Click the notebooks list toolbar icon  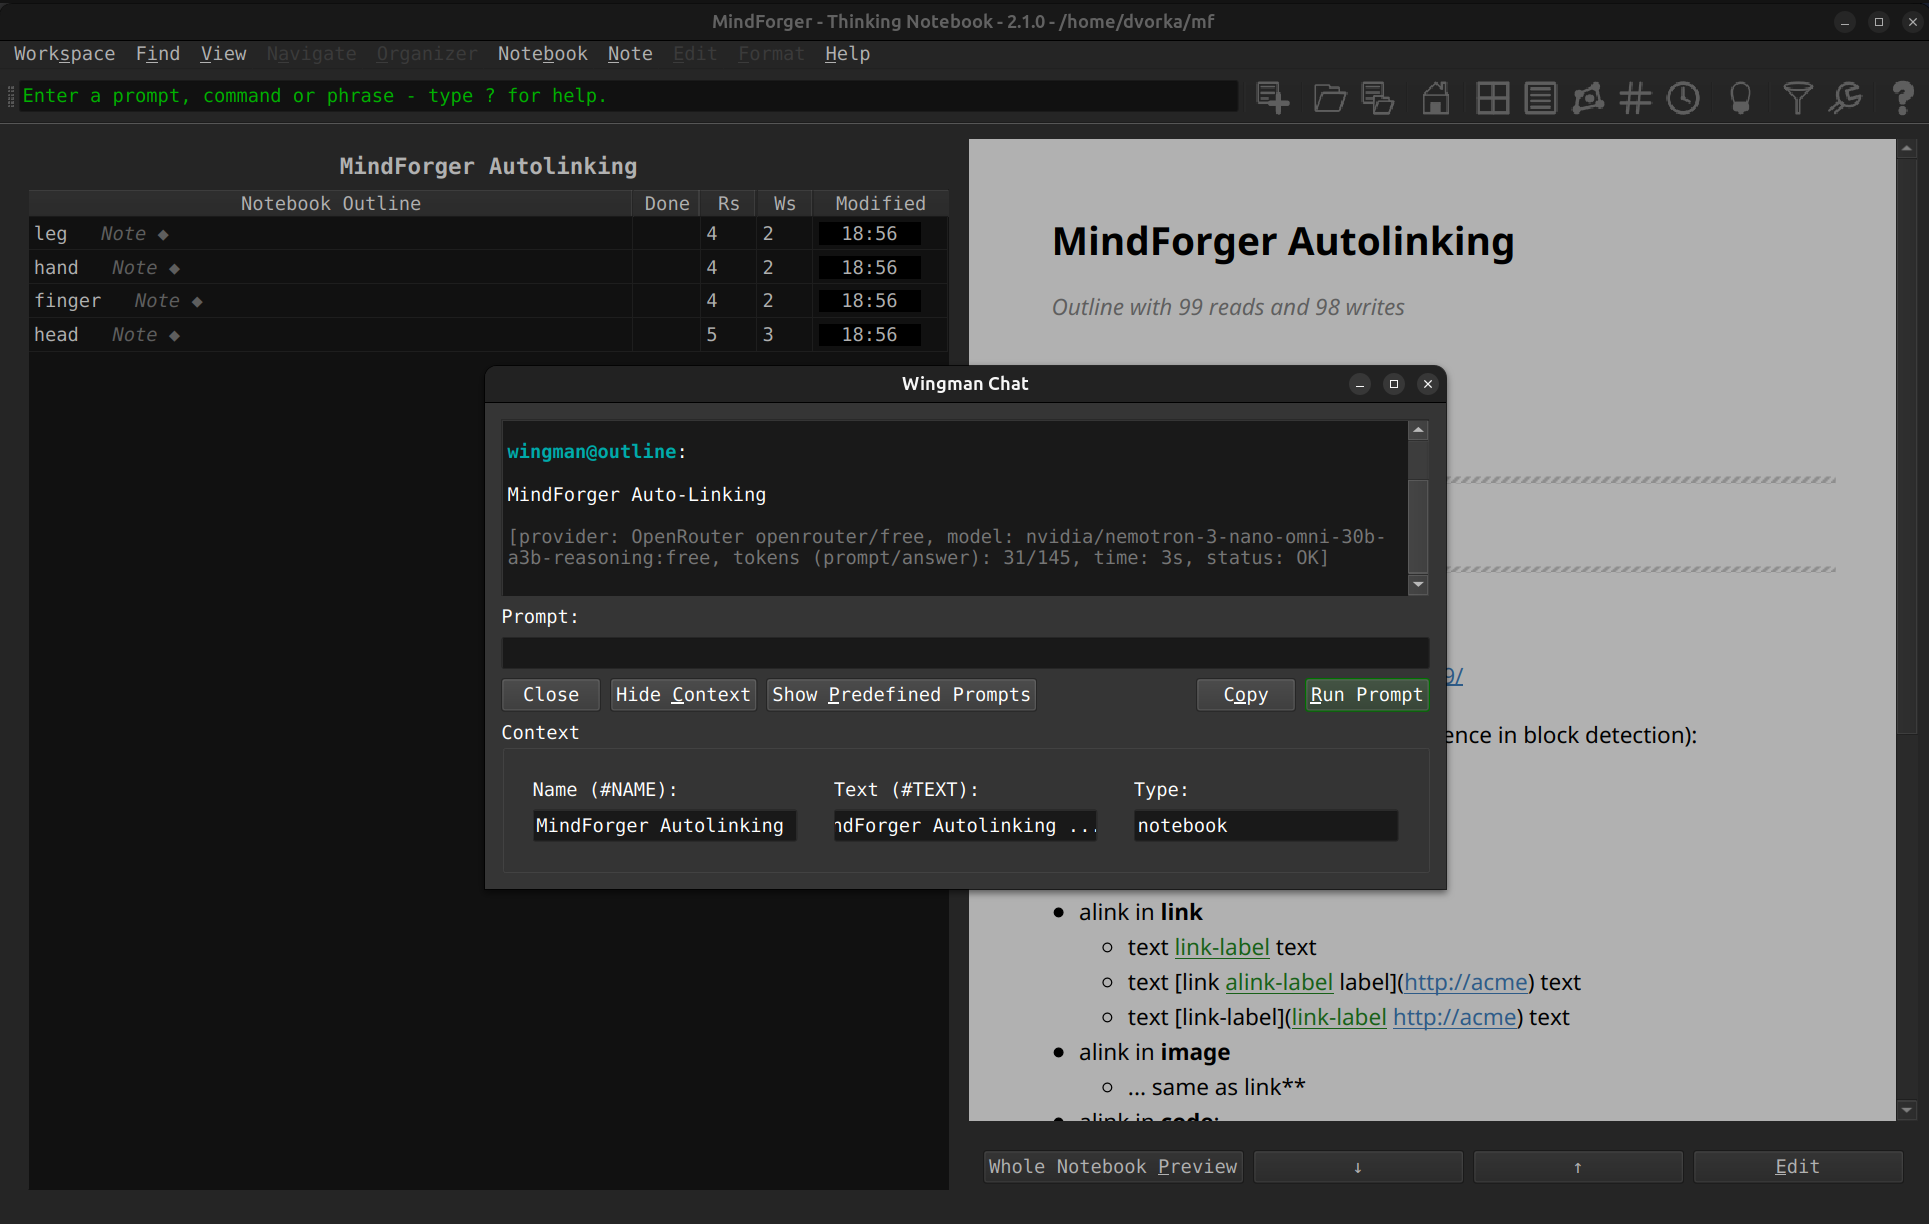1377,97
